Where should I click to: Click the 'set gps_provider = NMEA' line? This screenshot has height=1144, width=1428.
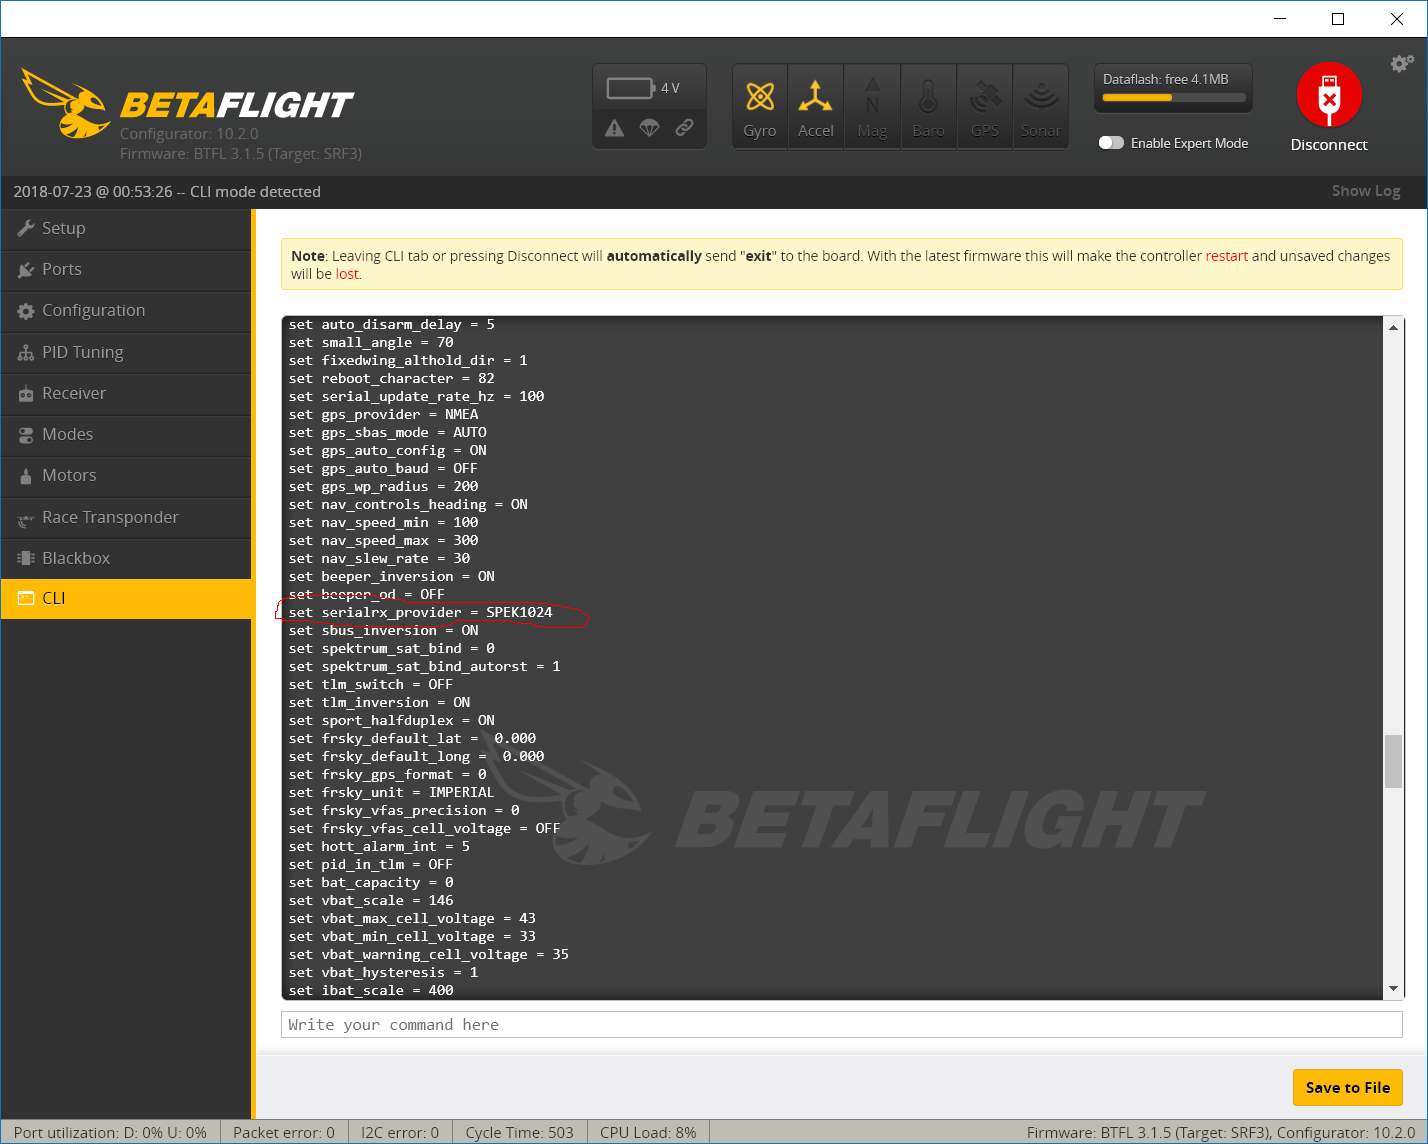(x=383, y=414)
